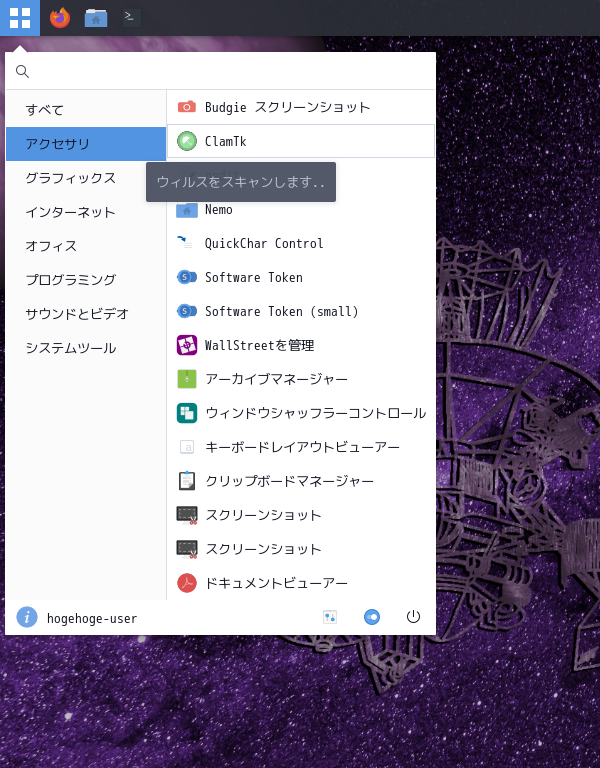Click the キーボードレイアウトビューアー icon

coord(187,447)
